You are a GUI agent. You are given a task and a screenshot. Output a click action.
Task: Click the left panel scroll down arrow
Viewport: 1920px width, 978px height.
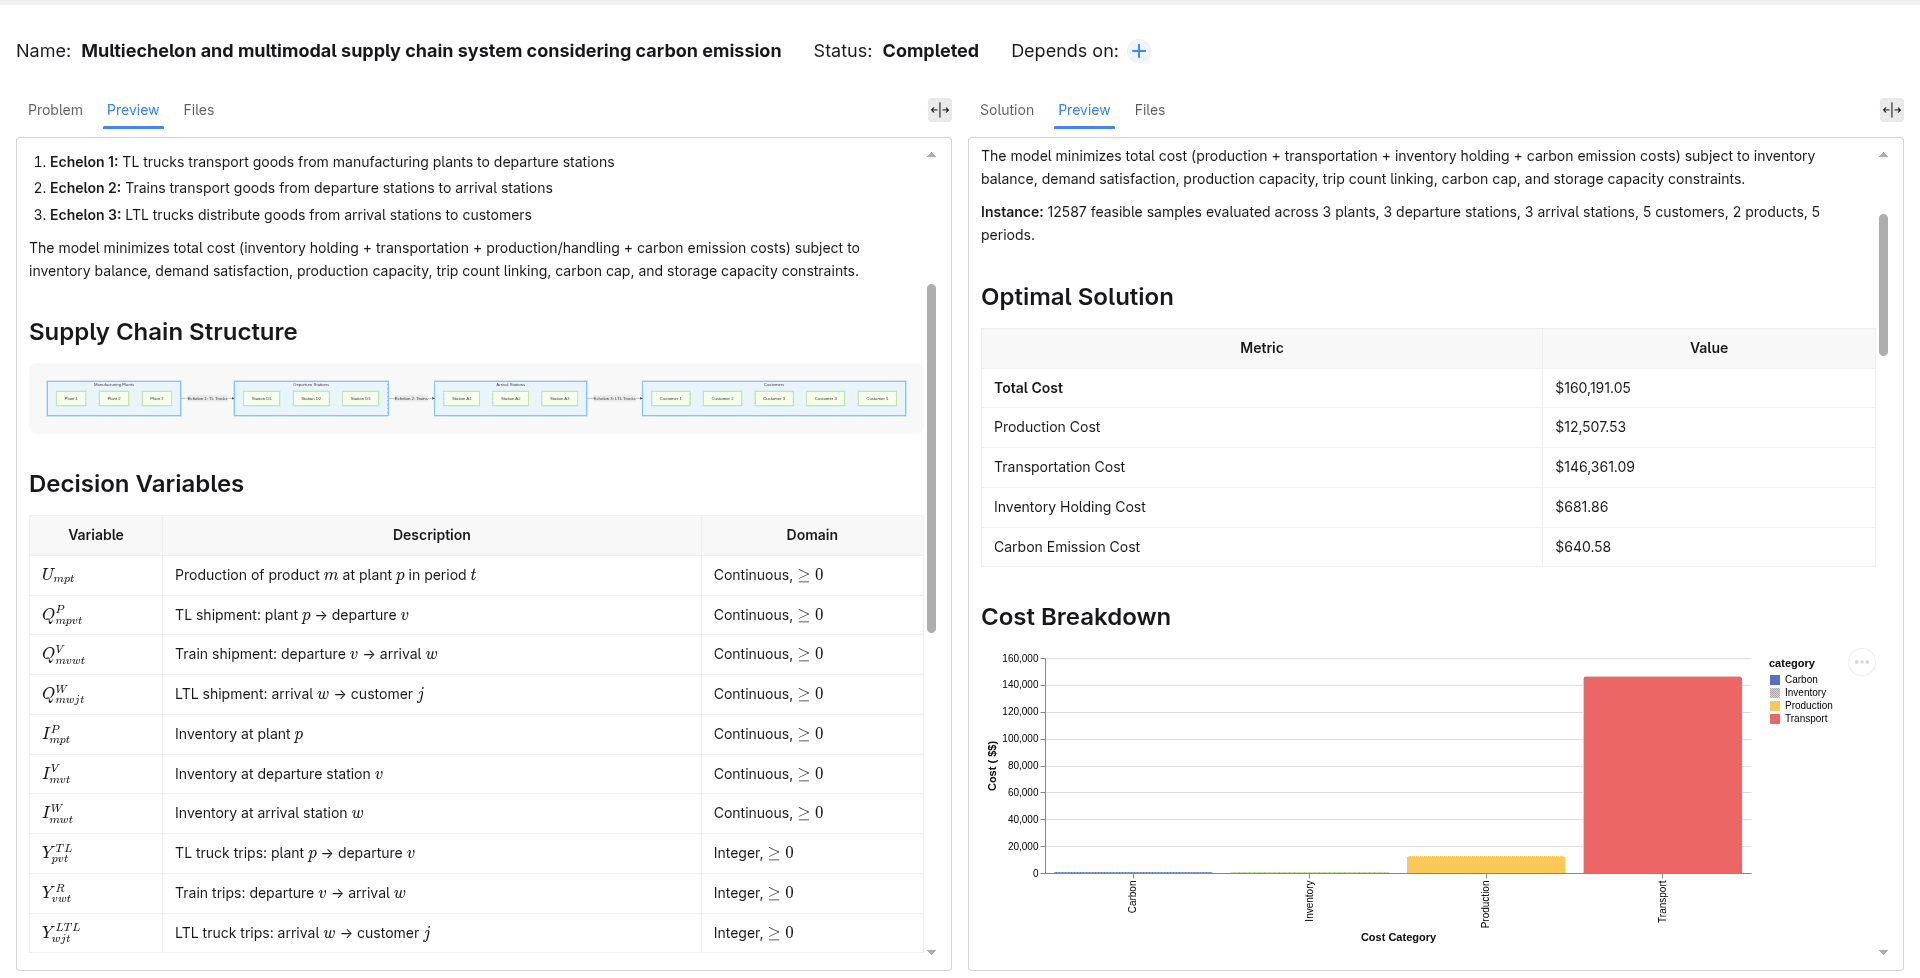pos(931,953)
